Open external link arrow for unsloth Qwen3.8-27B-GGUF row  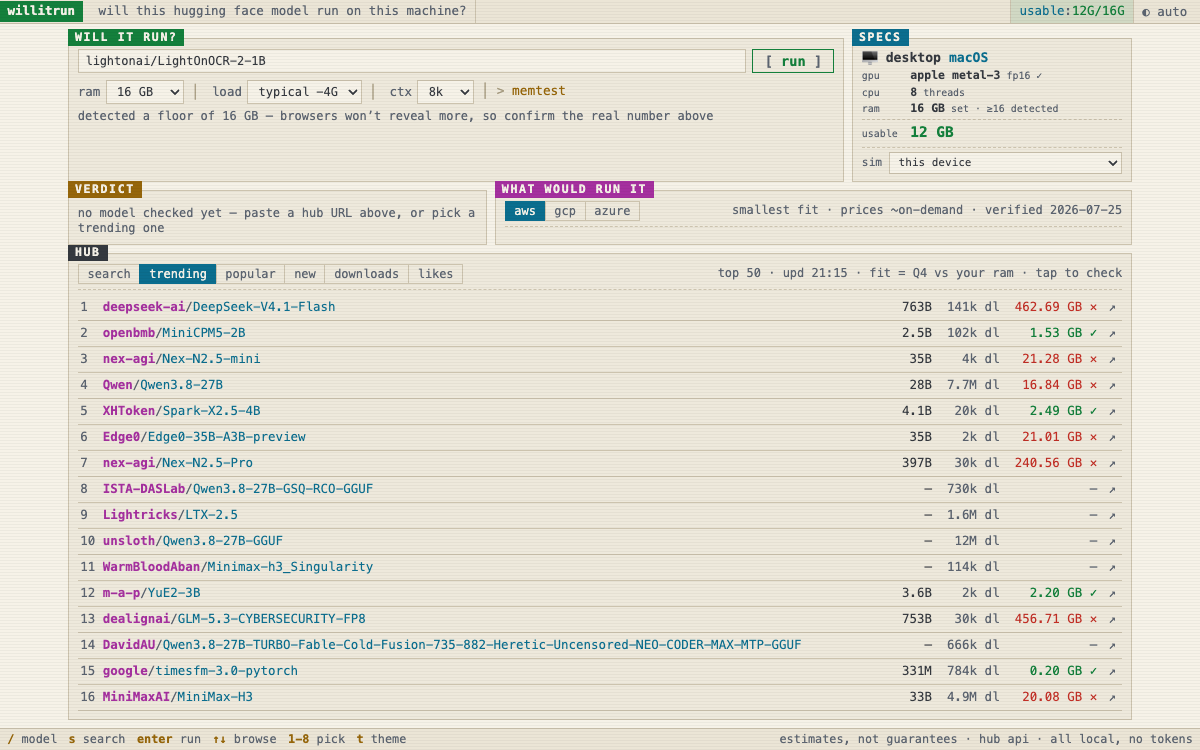(1112, 541)
